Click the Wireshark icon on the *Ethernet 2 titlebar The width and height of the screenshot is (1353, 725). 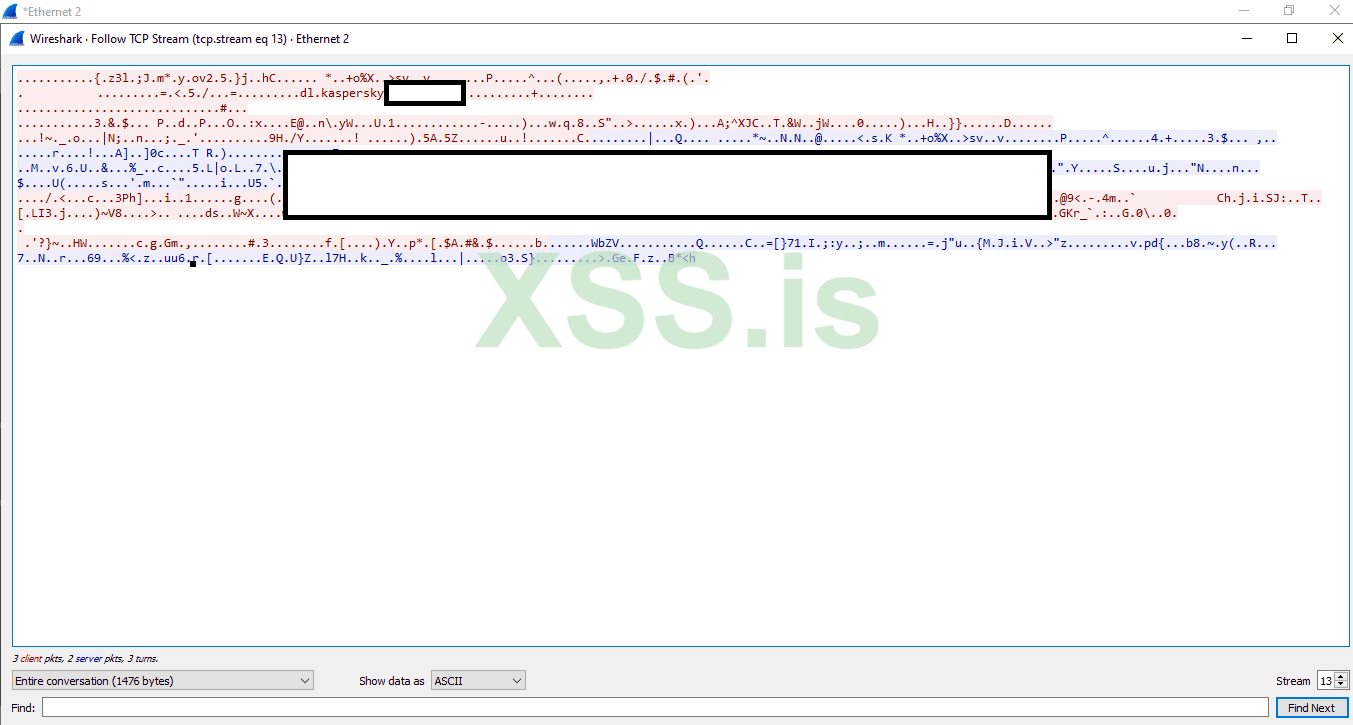11,10
